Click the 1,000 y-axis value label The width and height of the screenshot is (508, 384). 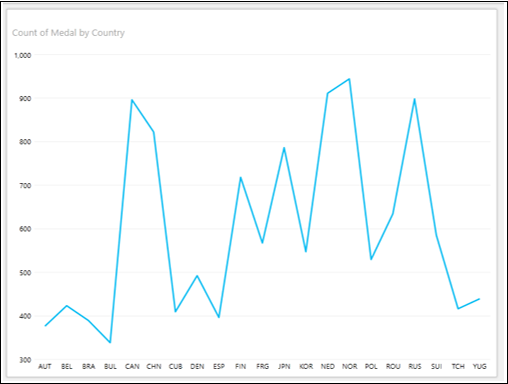tap(23, 55)
